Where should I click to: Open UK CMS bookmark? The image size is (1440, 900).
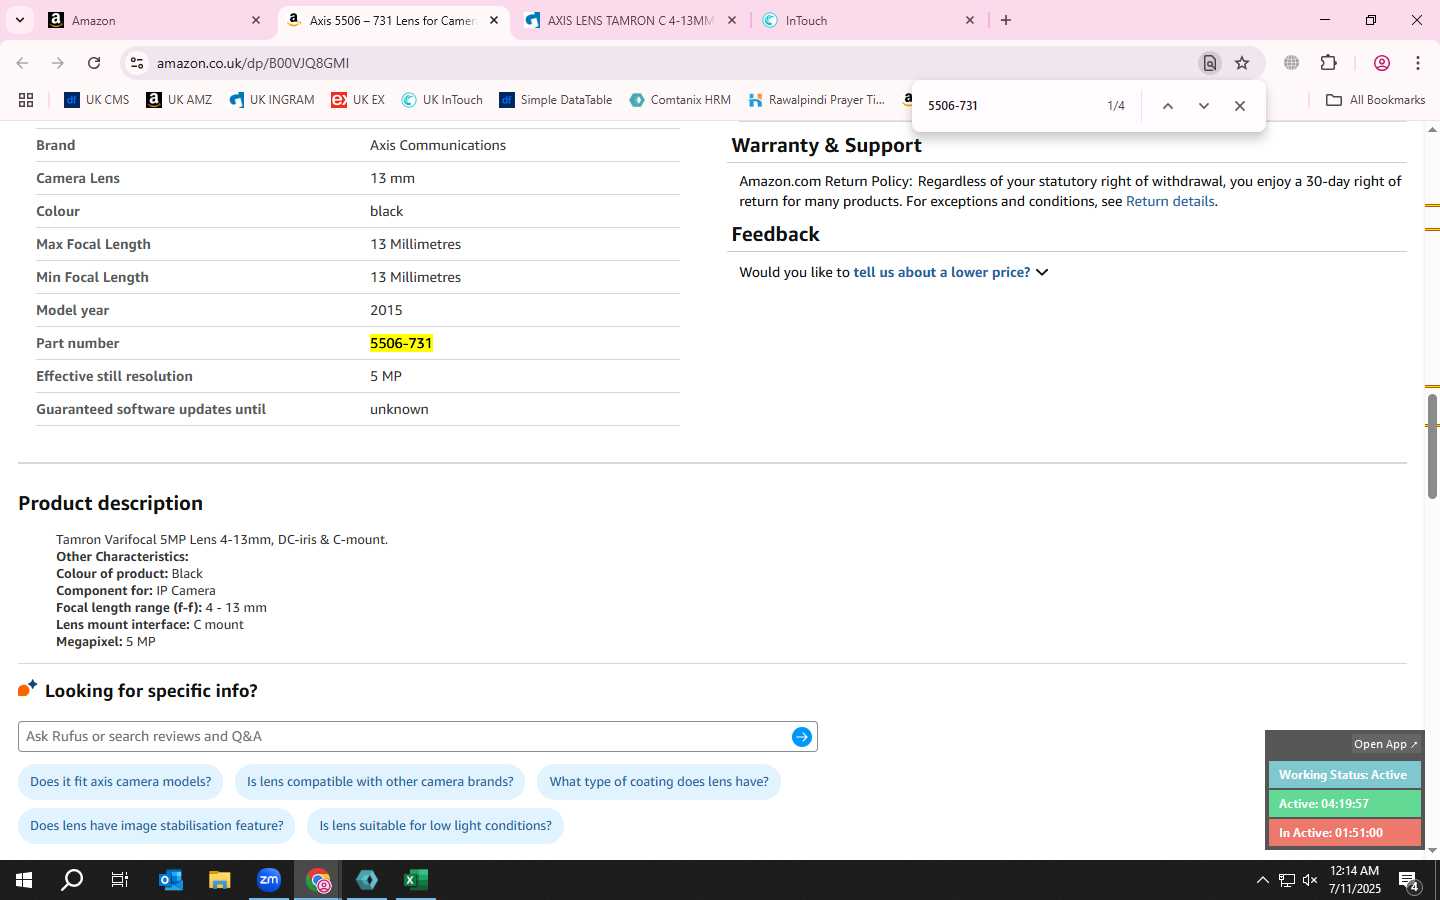pos(97,100)
